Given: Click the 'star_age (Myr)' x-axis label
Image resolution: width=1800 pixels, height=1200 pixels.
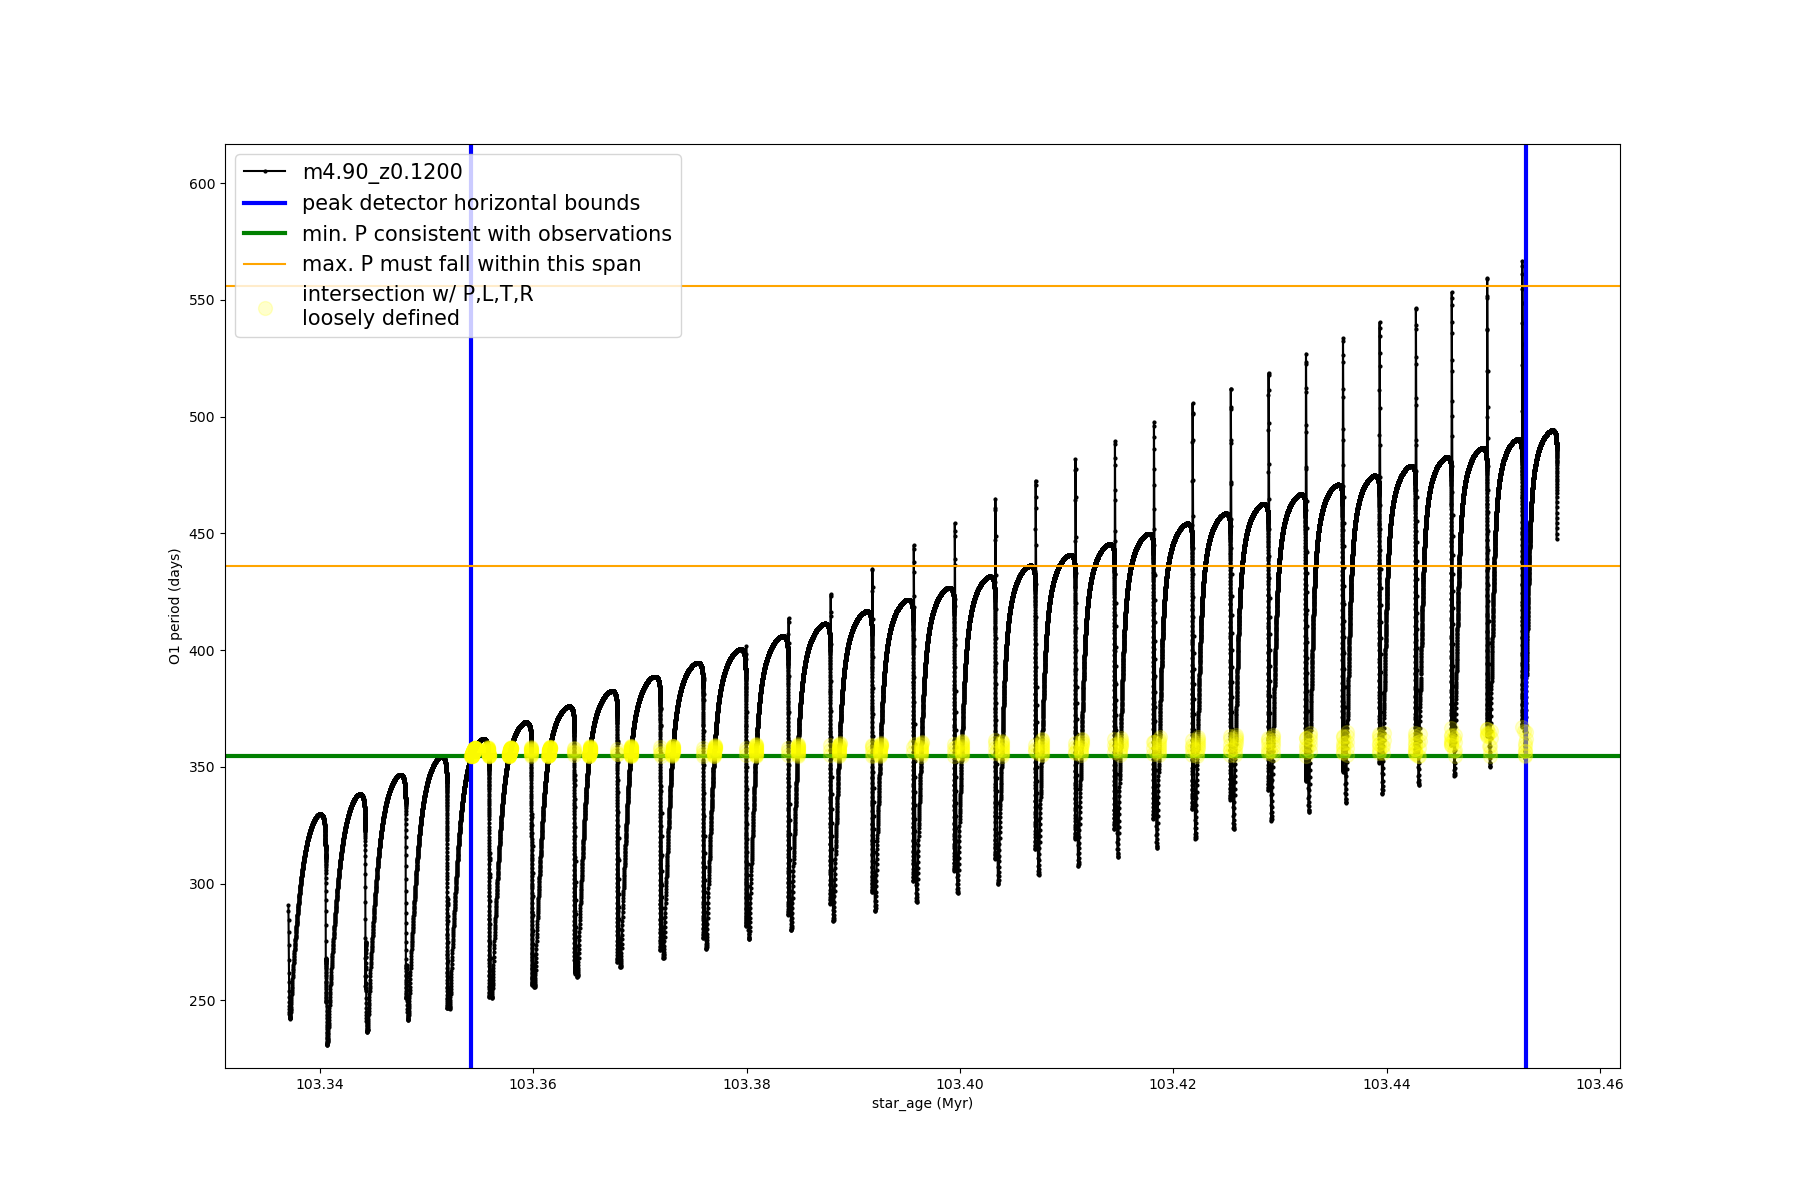Looking at the screenshot, I should pyautogui.click(x=922, y=1103).
